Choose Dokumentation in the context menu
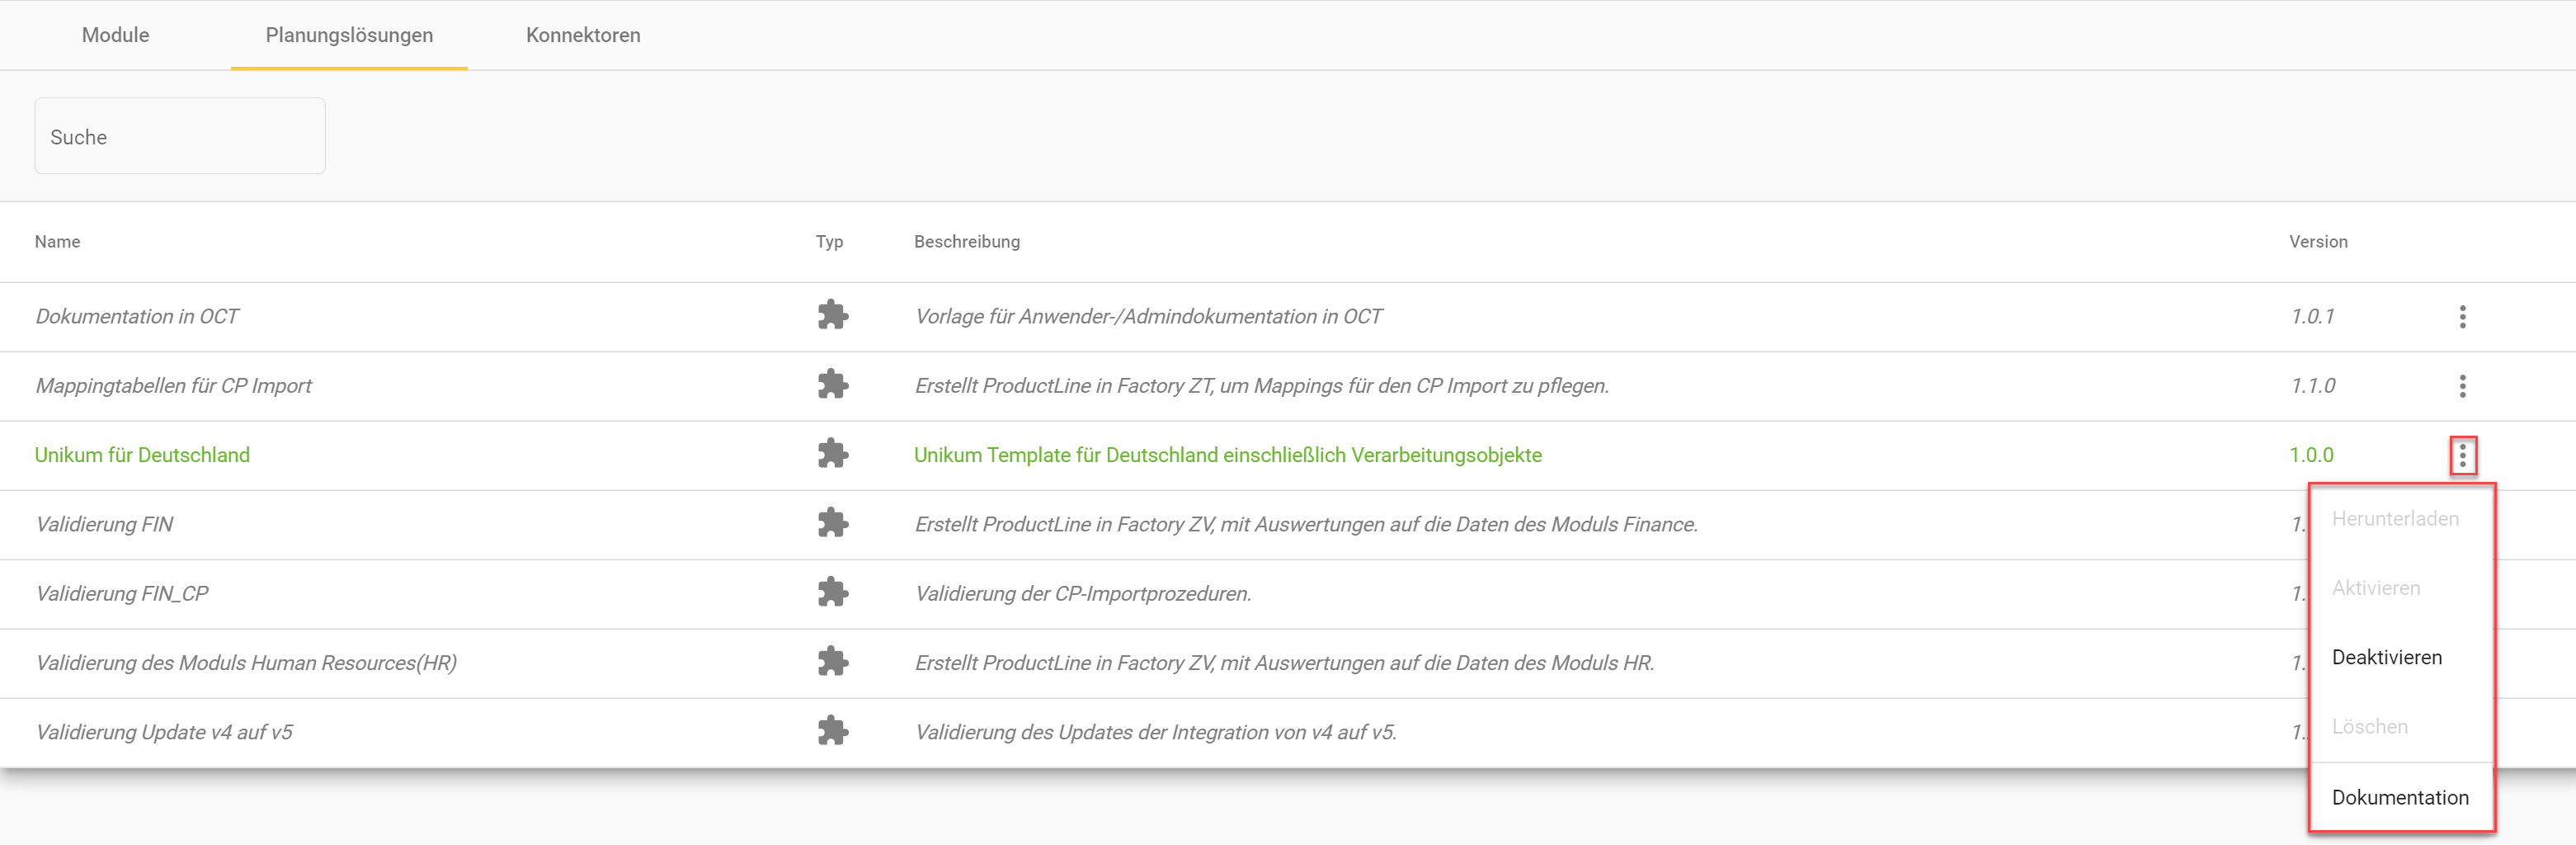The image size is (2576, 845). (x=2399, y=797)
